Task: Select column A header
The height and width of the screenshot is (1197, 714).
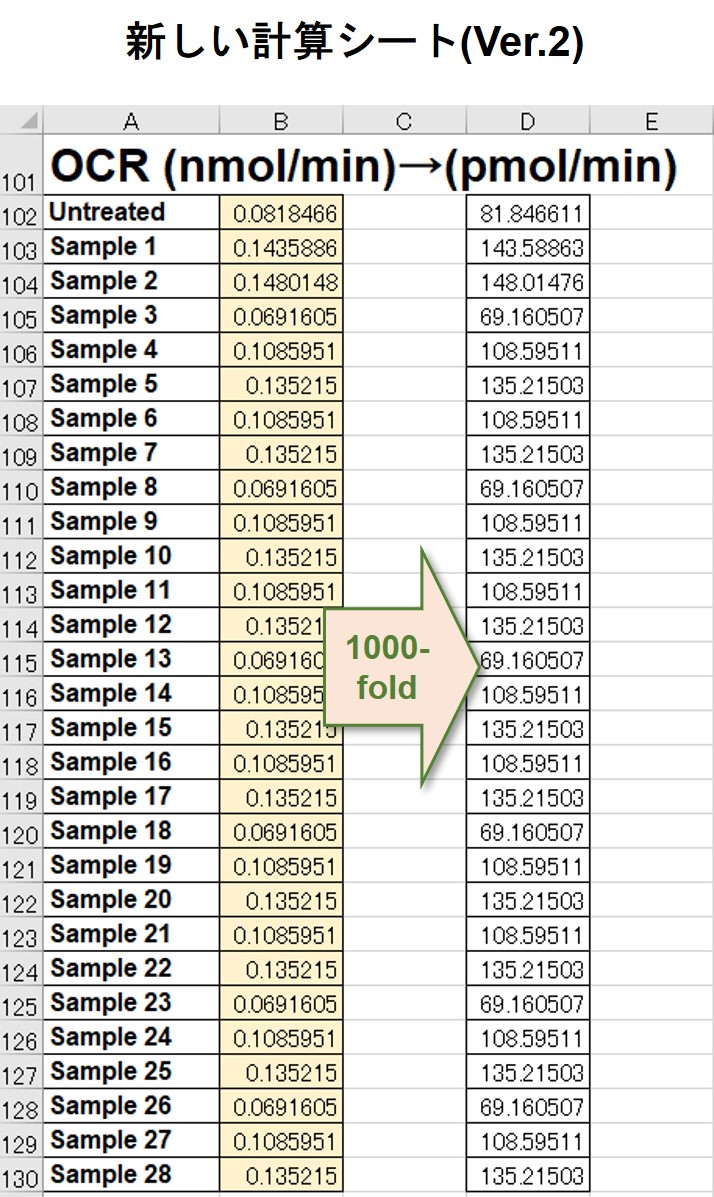Action: (x=131, y=121)
